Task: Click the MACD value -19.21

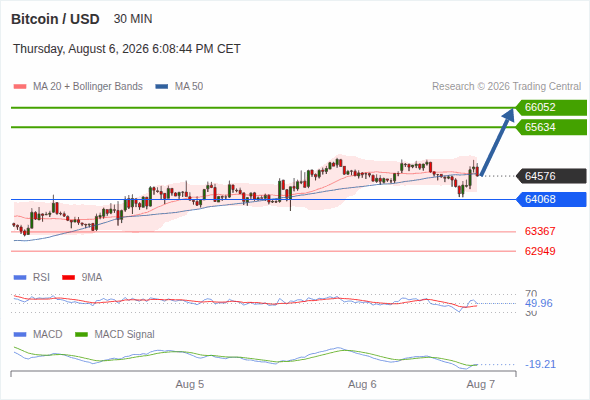Action: click(x=540, y=364)
